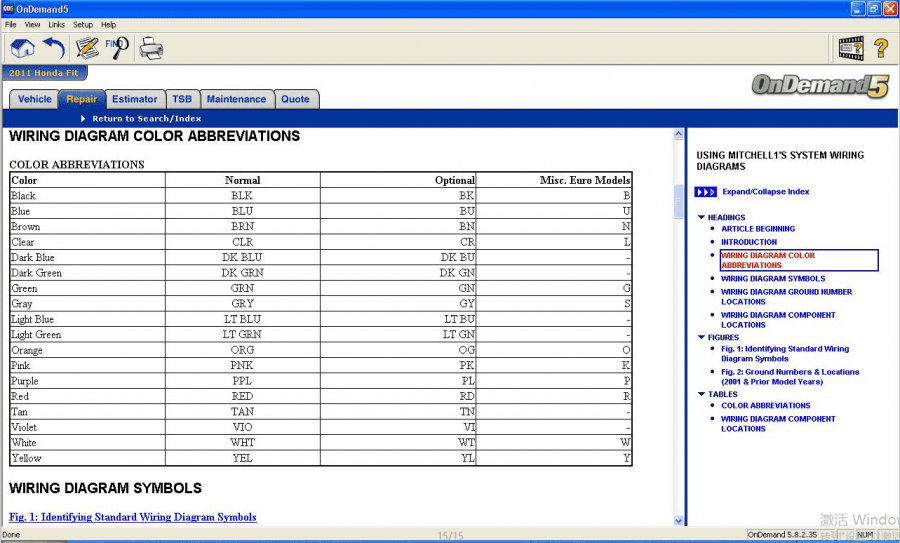Click the Find magnifying glass icon
The height and width of the screenshot is (543, 900).
click(117, 47)
